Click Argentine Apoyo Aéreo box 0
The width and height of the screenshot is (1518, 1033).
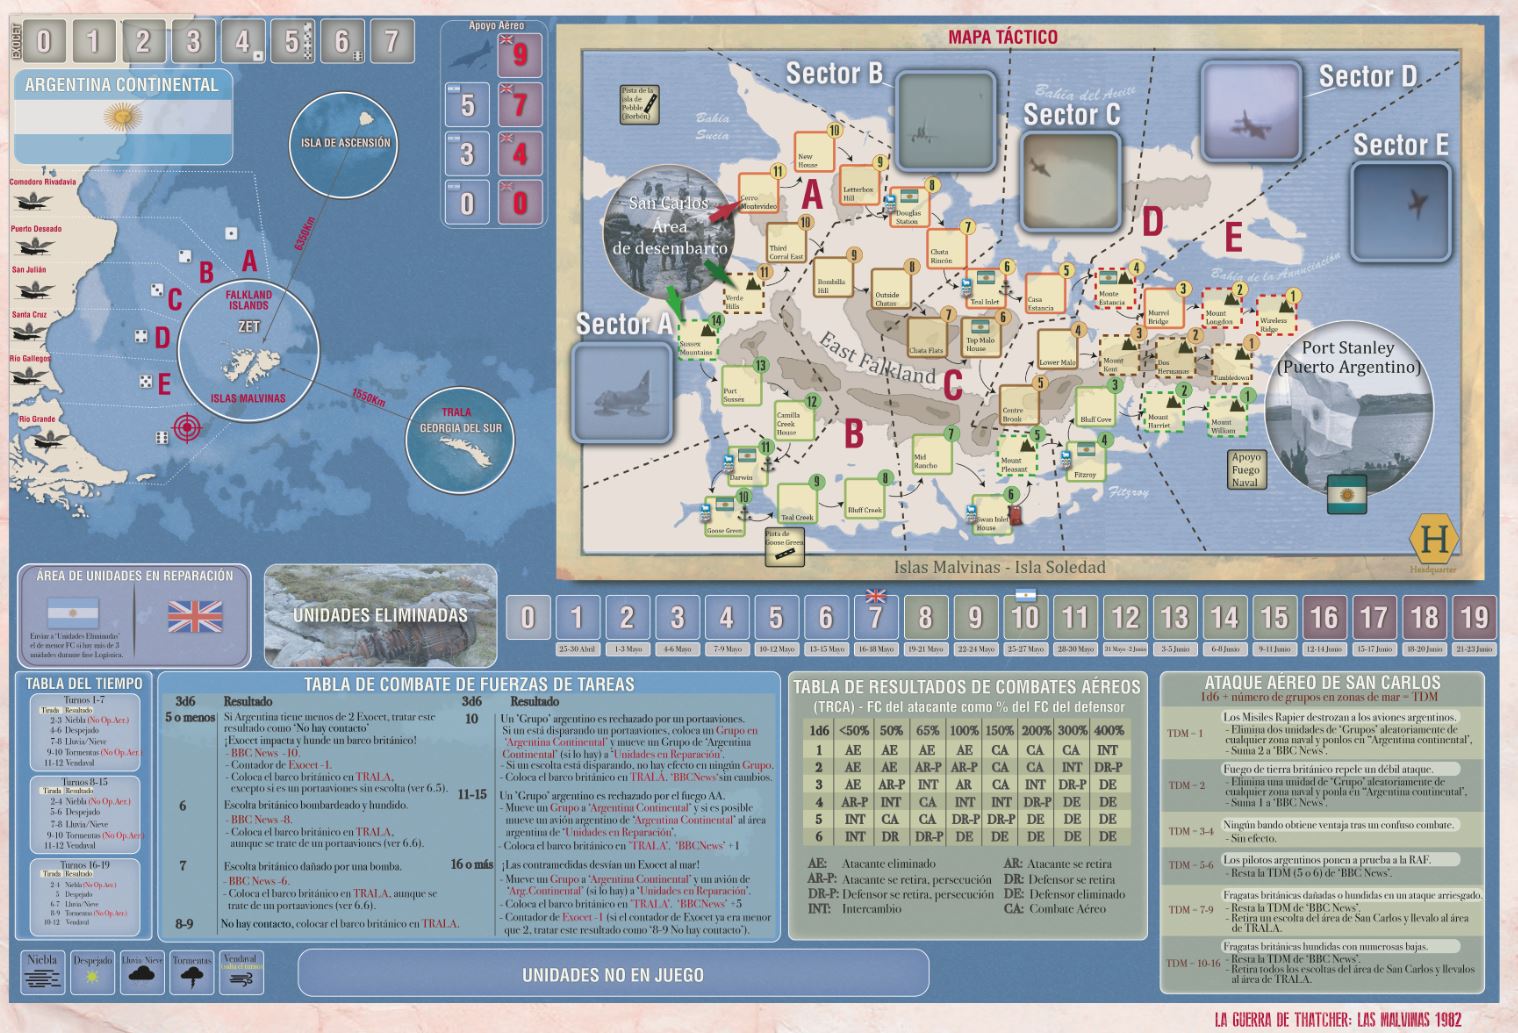467,203
